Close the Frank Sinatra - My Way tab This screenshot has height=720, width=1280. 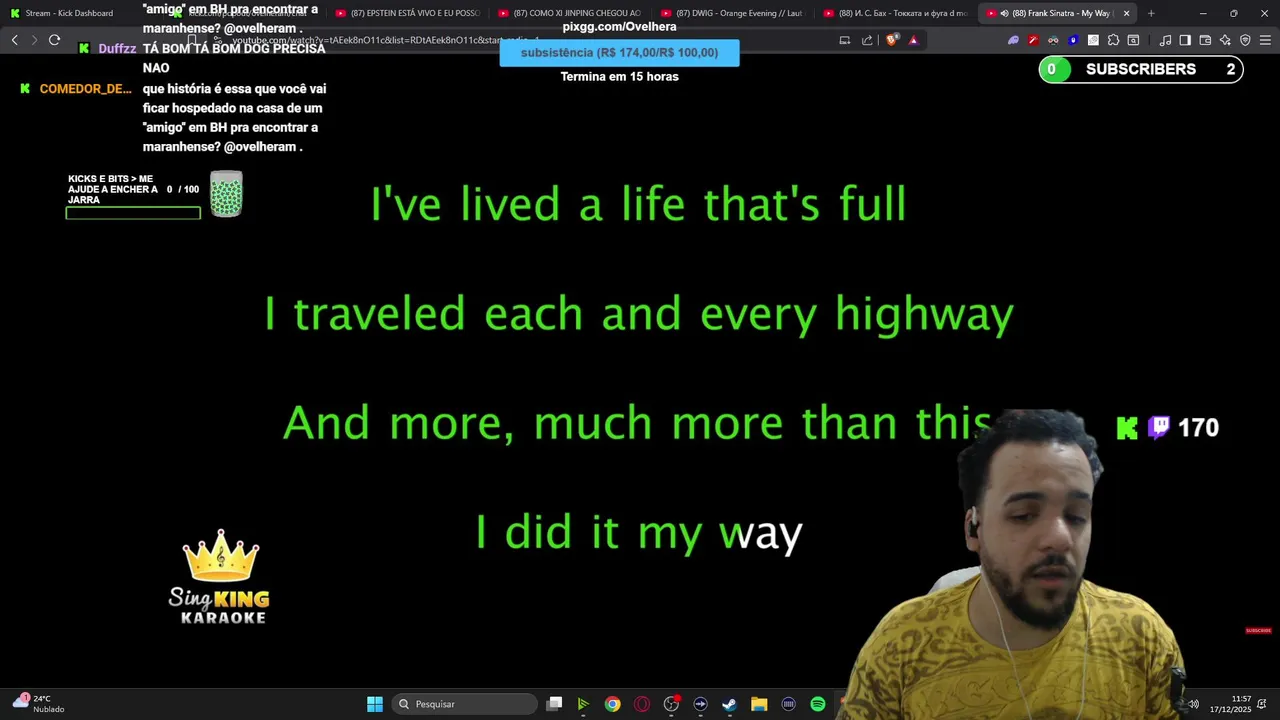point(1126,13)
